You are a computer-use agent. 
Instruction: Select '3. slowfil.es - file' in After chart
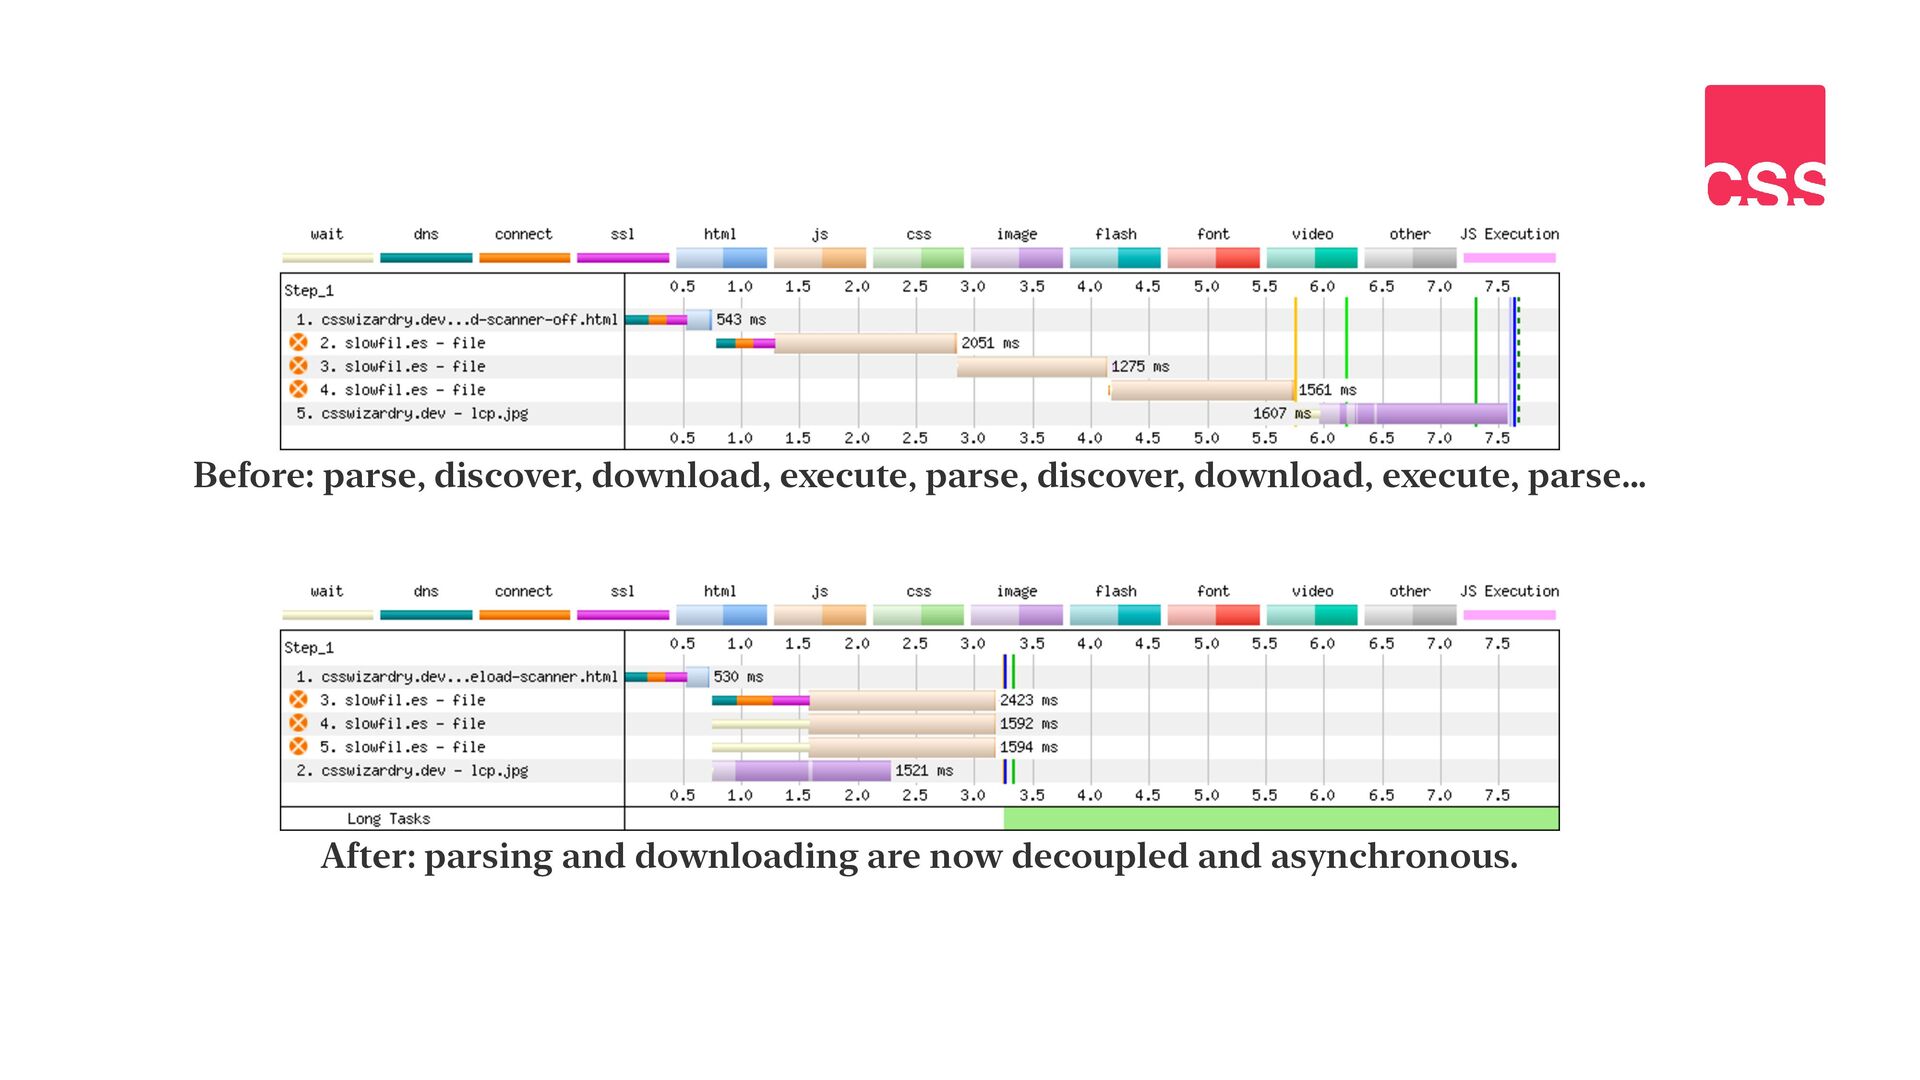(919, 700)
